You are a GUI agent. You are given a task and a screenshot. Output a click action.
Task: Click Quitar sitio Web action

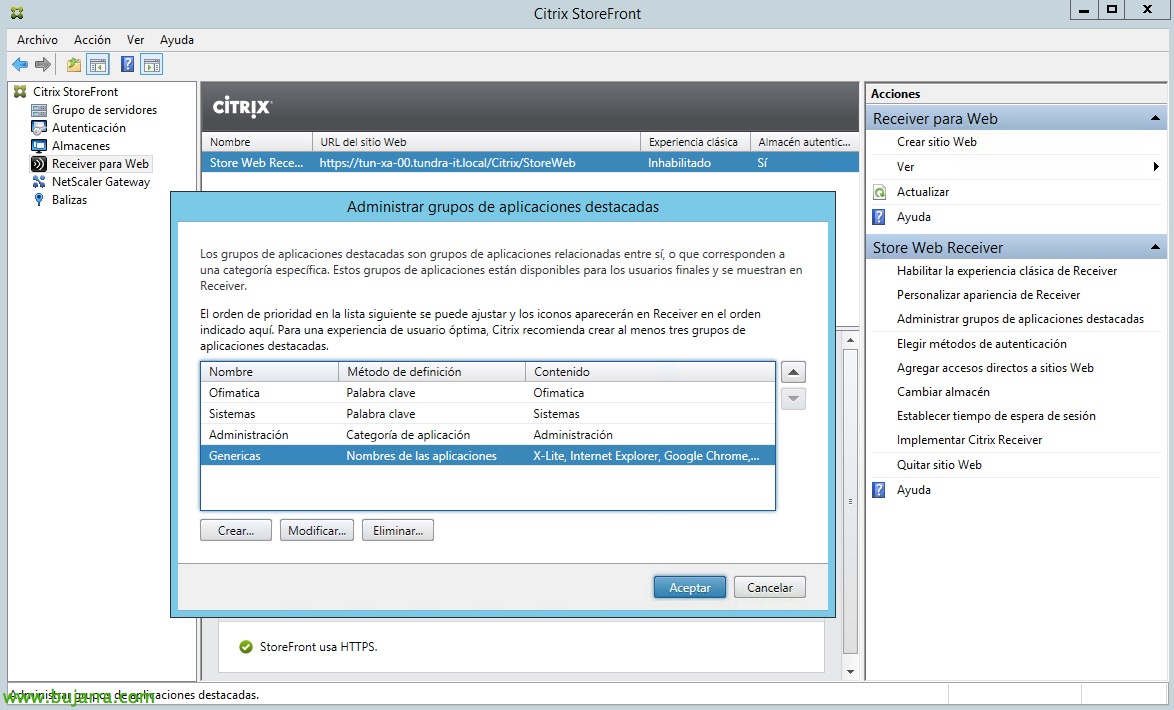(939, 465)
